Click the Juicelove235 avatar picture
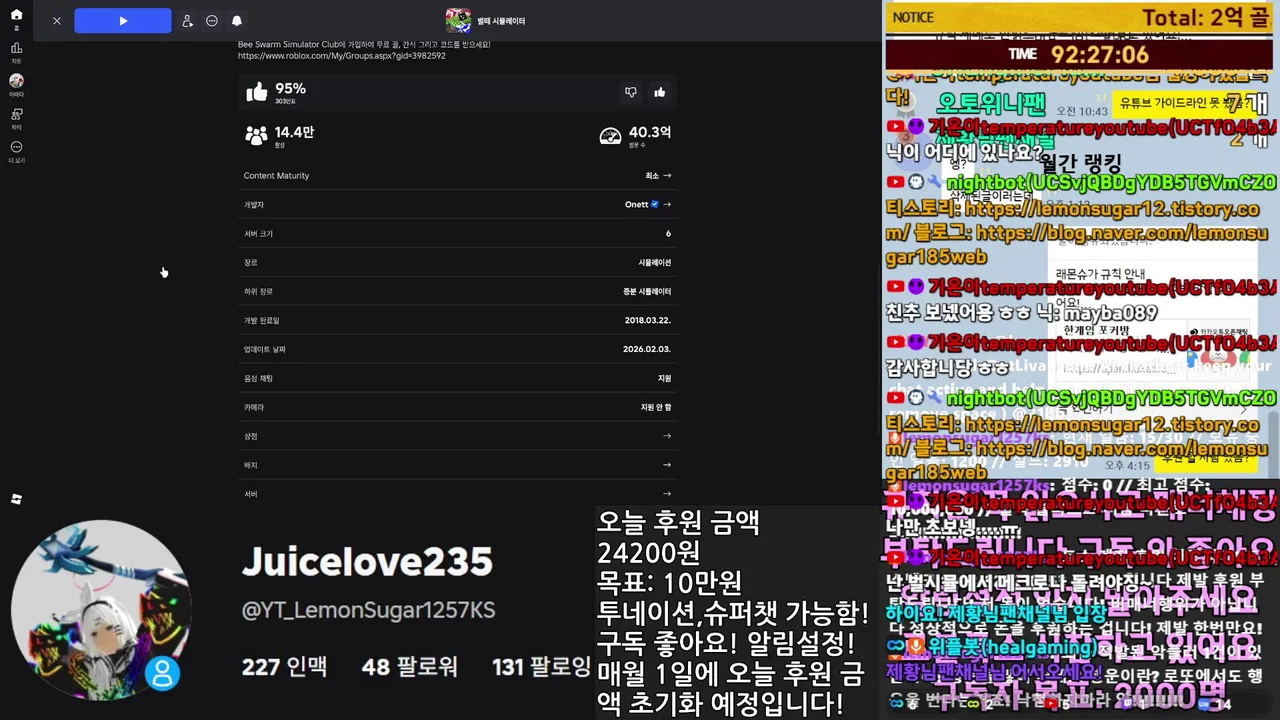 pos(100,609)
